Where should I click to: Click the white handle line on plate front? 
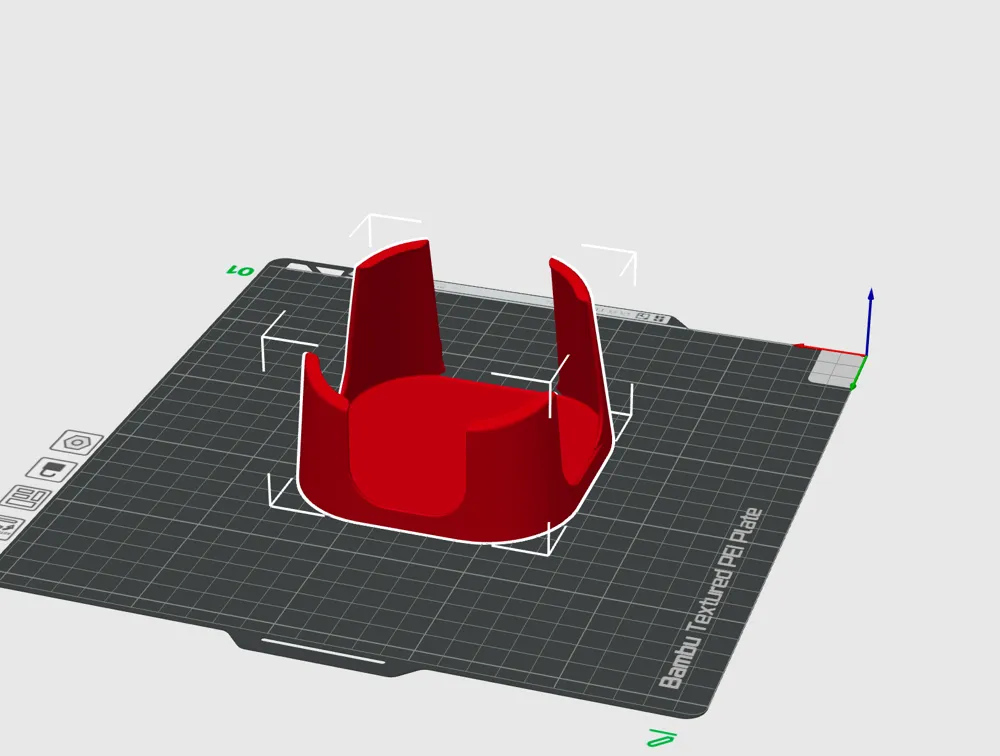pyautogui.click(x=323, y=651)
